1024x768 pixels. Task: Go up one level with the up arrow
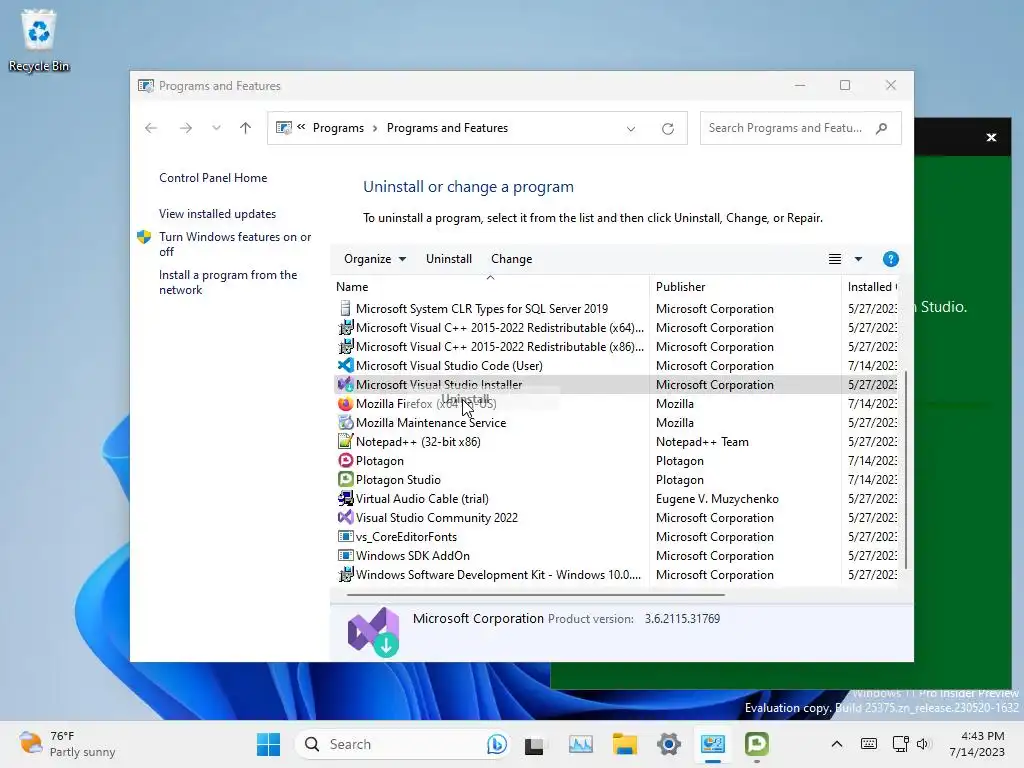coord(246,128)
